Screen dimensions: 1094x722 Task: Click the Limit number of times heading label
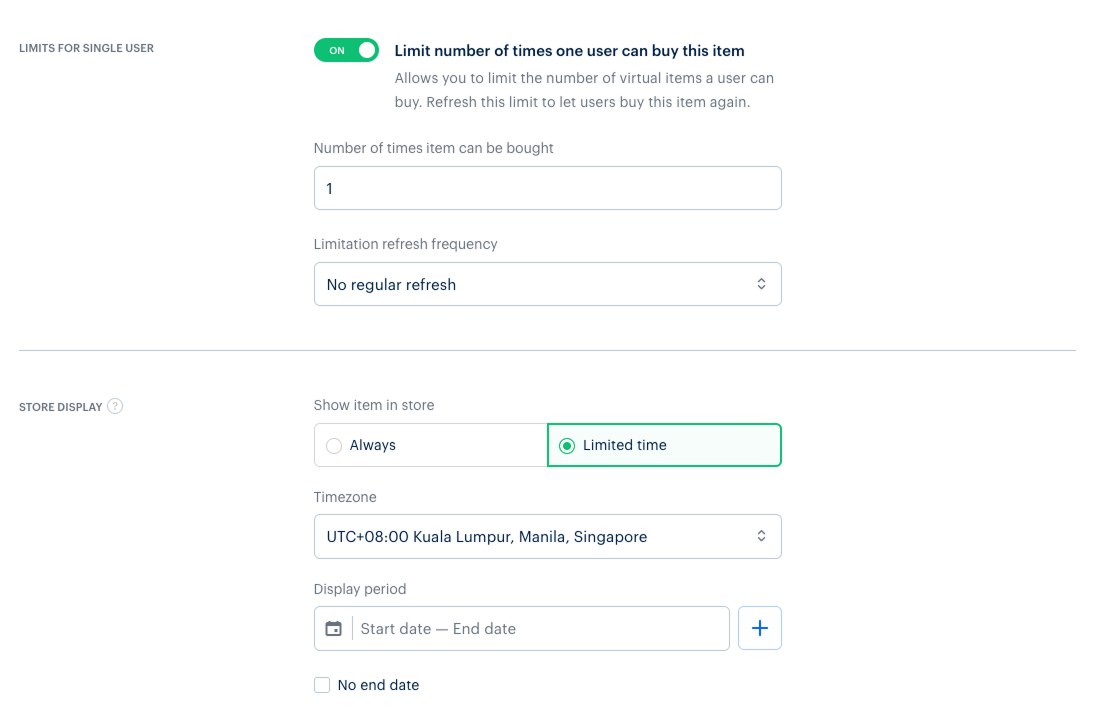[569, 51]
